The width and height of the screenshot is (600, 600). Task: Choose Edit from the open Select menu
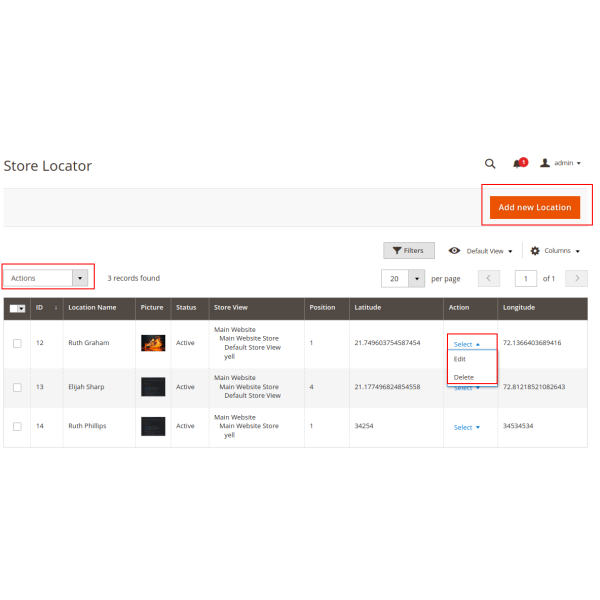coord(460,359)
